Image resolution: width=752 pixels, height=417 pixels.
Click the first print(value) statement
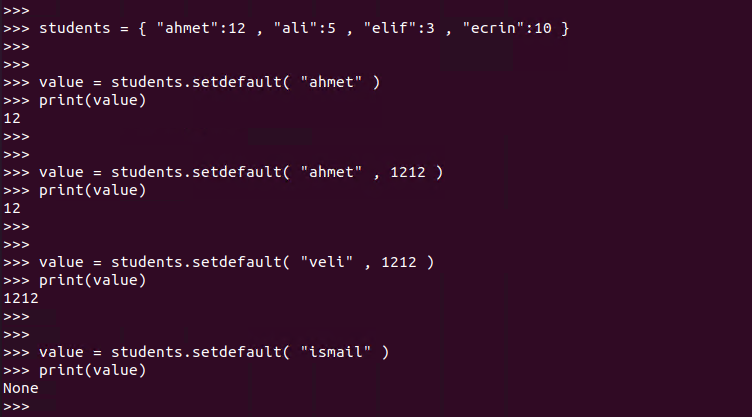93,100
